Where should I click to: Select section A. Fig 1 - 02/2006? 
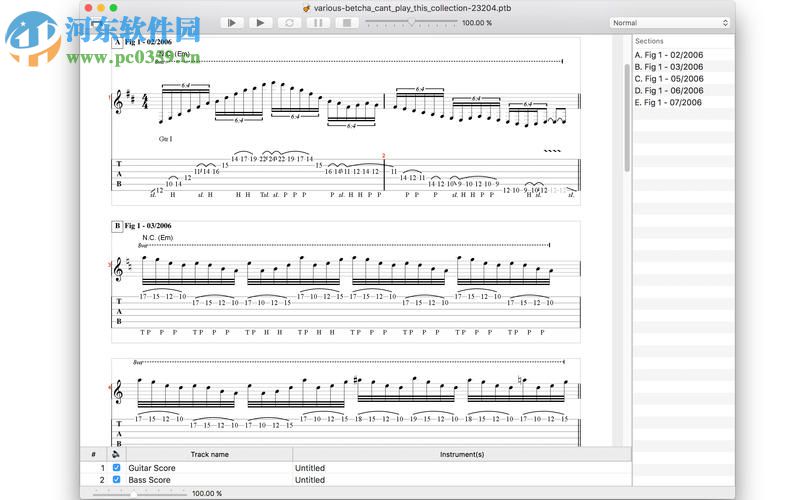668,55
